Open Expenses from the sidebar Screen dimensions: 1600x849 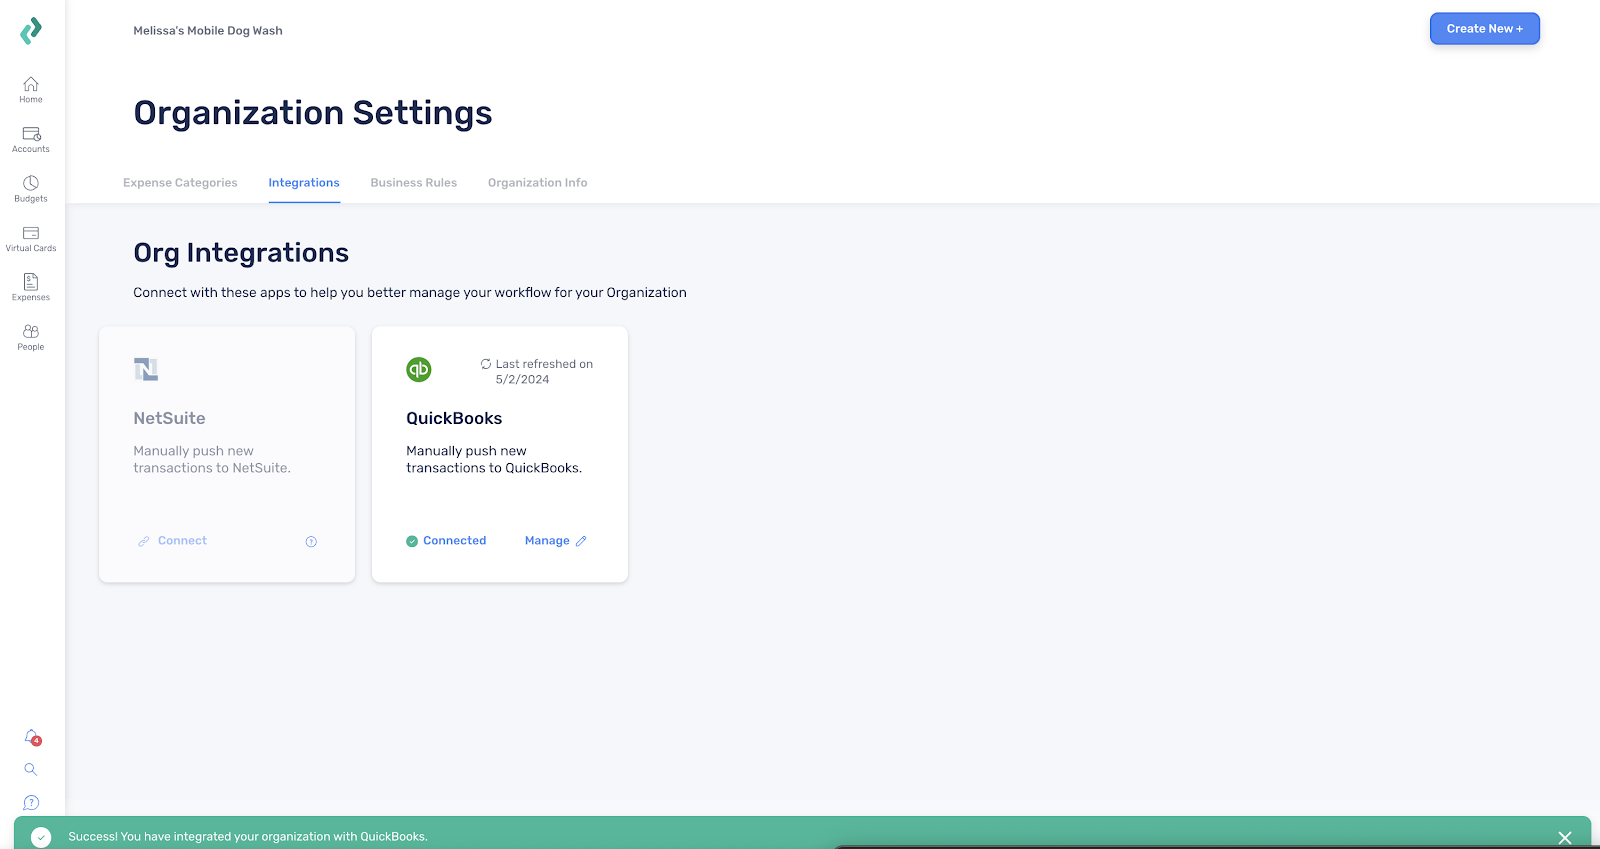coord(31,288)
